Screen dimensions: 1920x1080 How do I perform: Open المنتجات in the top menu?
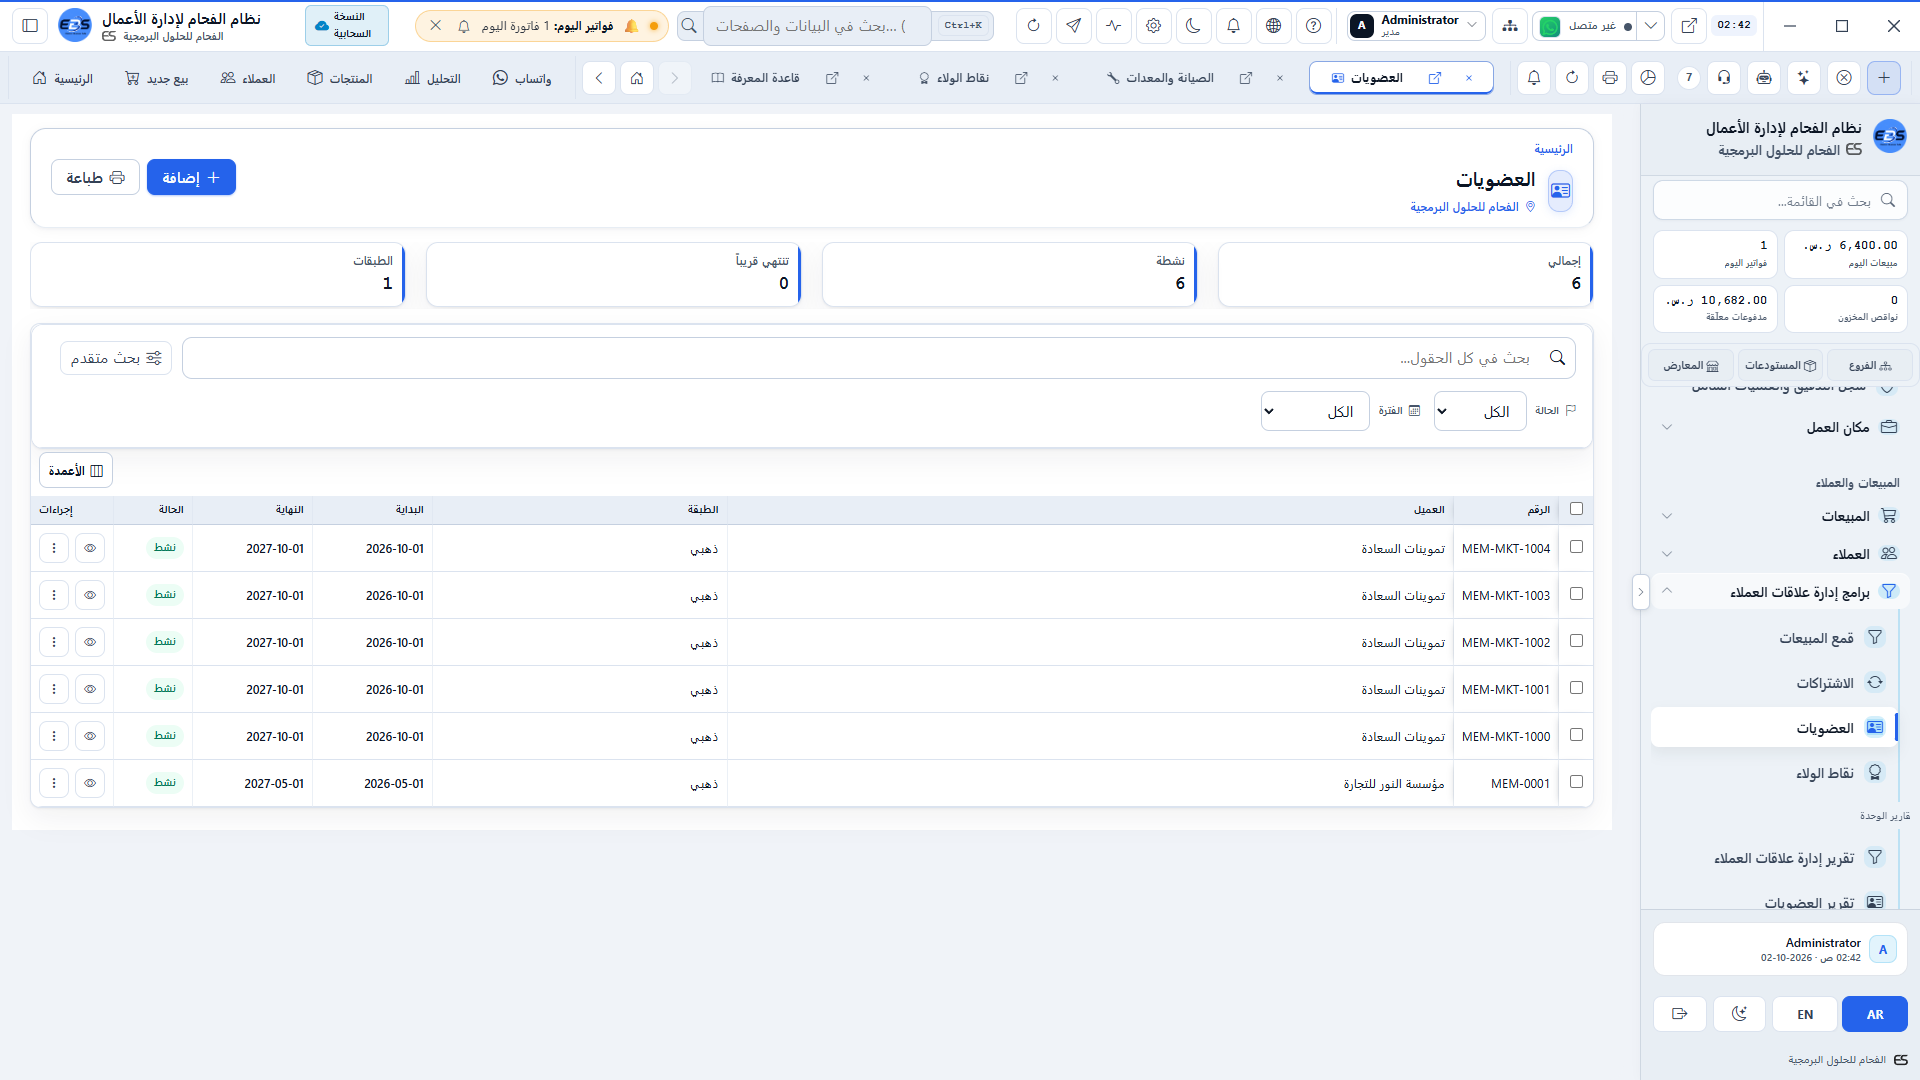point(340,78)
